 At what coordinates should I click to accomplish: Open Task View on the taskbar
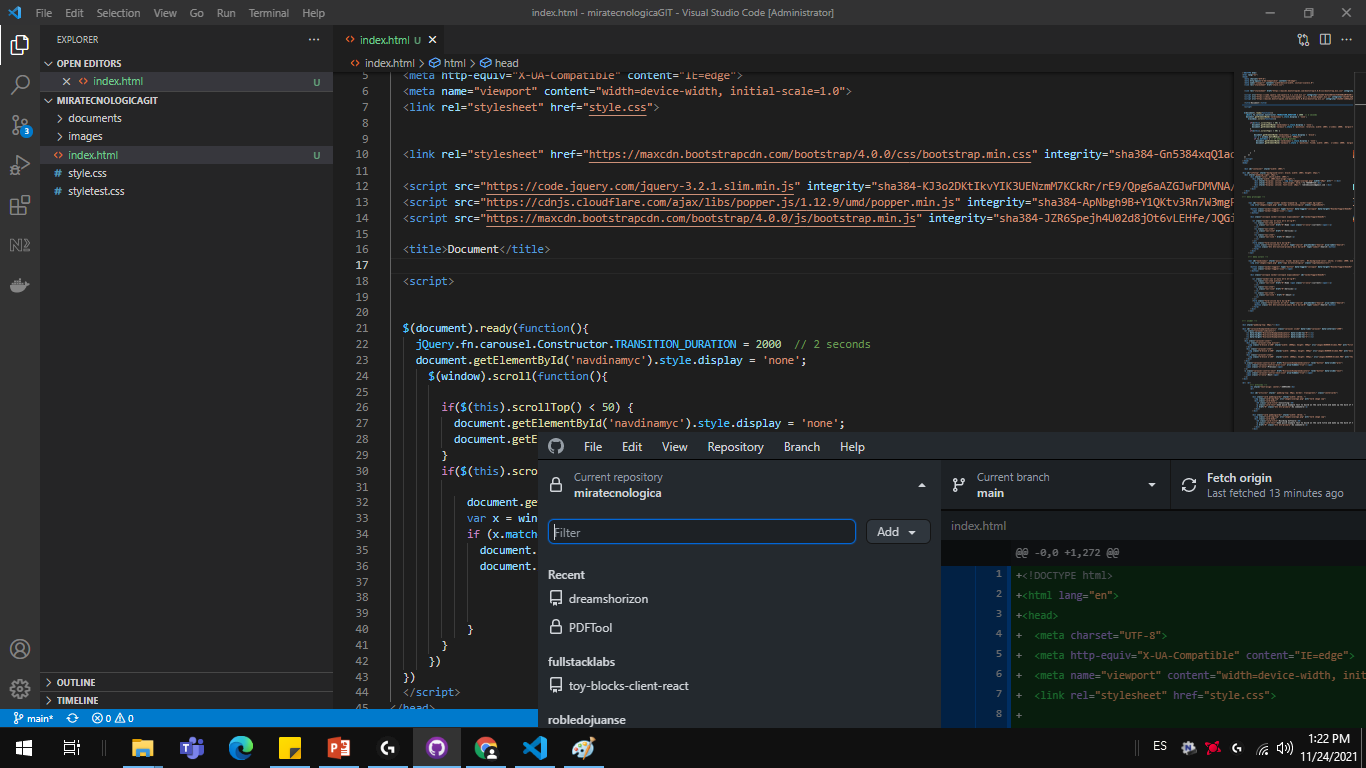point(71,748)
